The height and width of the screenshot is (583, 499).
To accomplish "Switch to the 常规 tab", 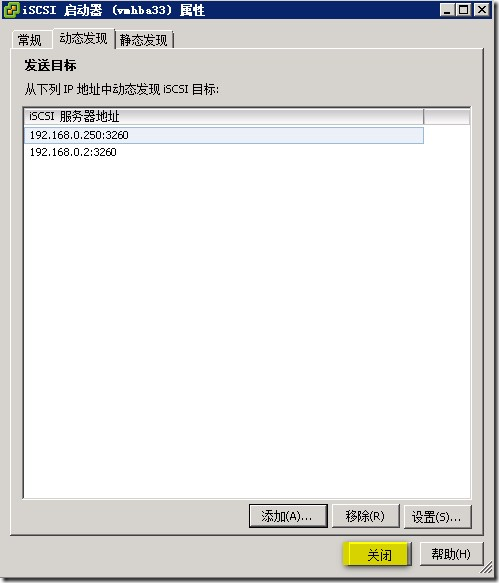I will tap(31, 40).
